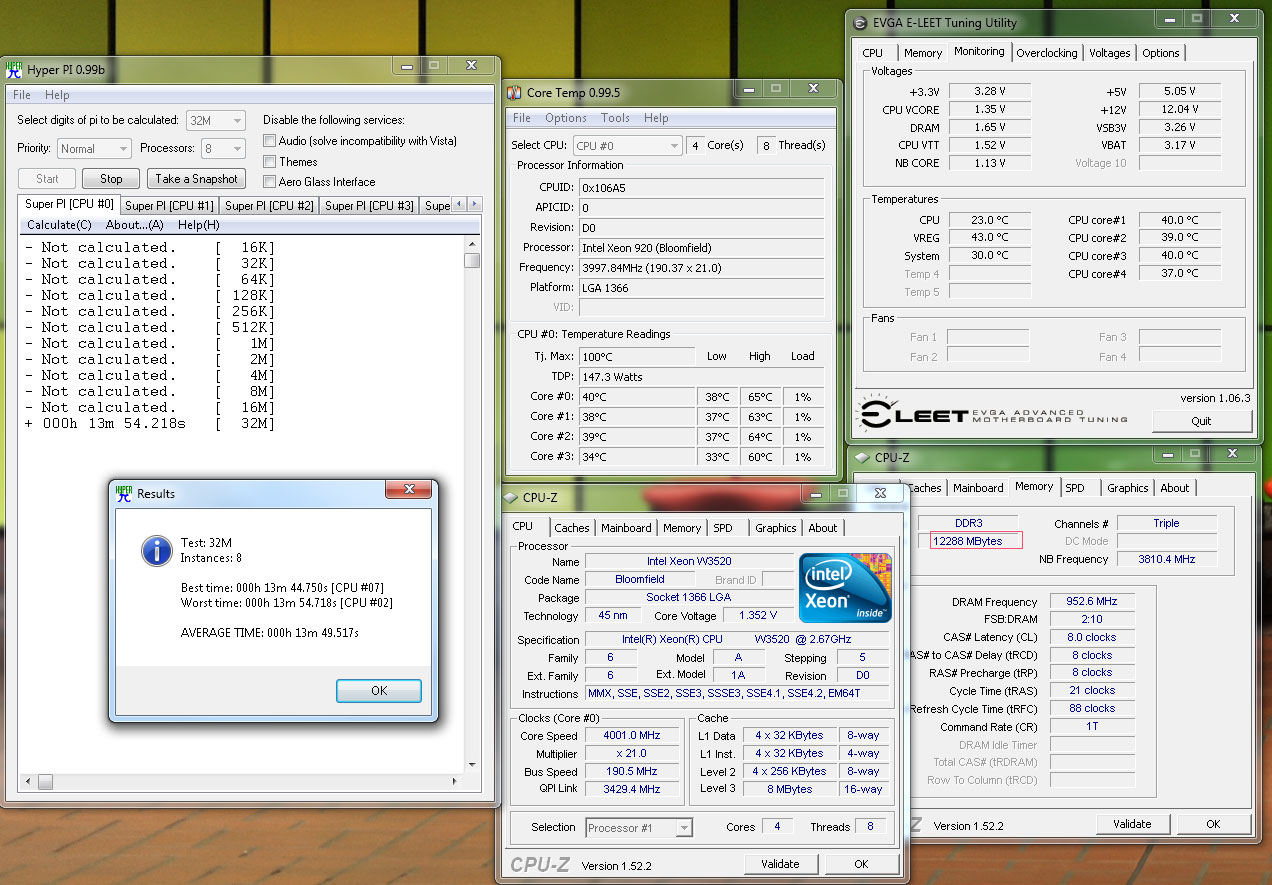The width and height of the screenshot is (1272, 885).
Task: Click OK in CPU-Z processor window
Action: click(x=861, y=864)
